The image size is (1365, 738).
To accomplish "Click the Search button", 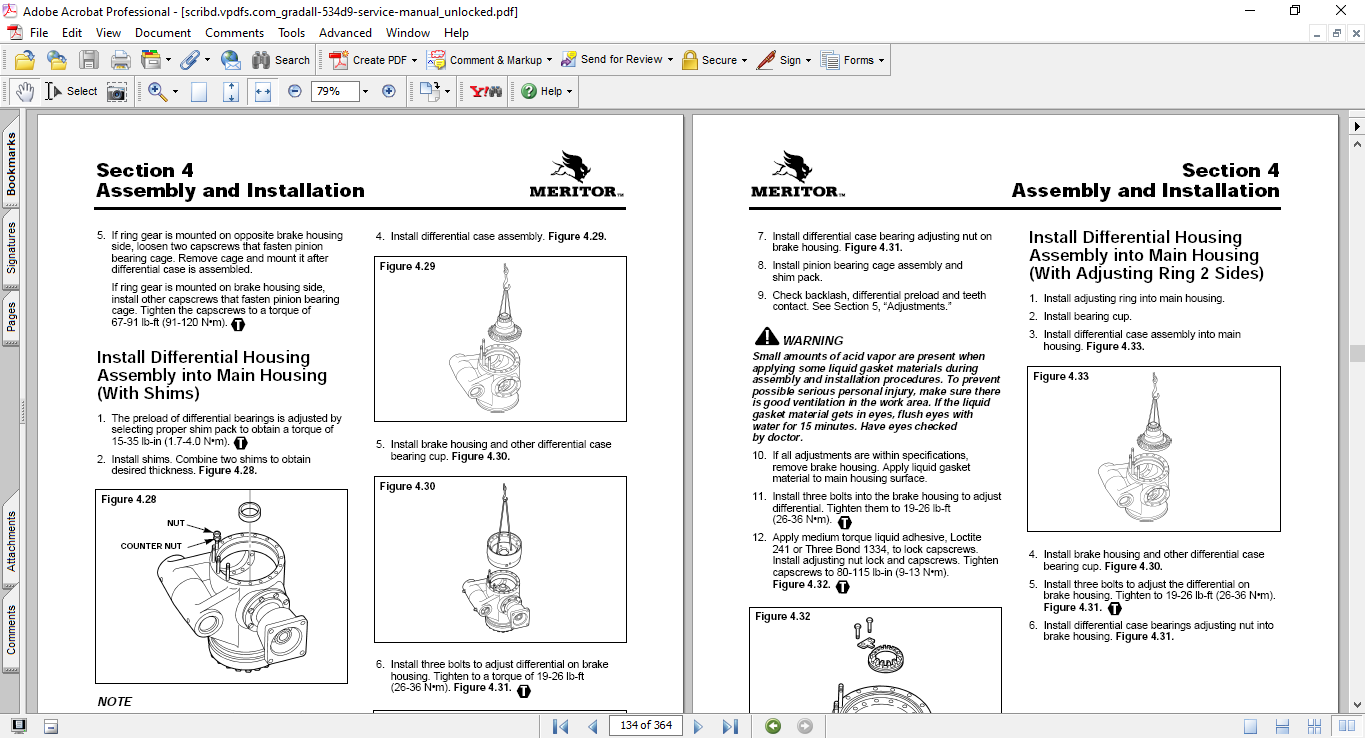I will 281,60.
